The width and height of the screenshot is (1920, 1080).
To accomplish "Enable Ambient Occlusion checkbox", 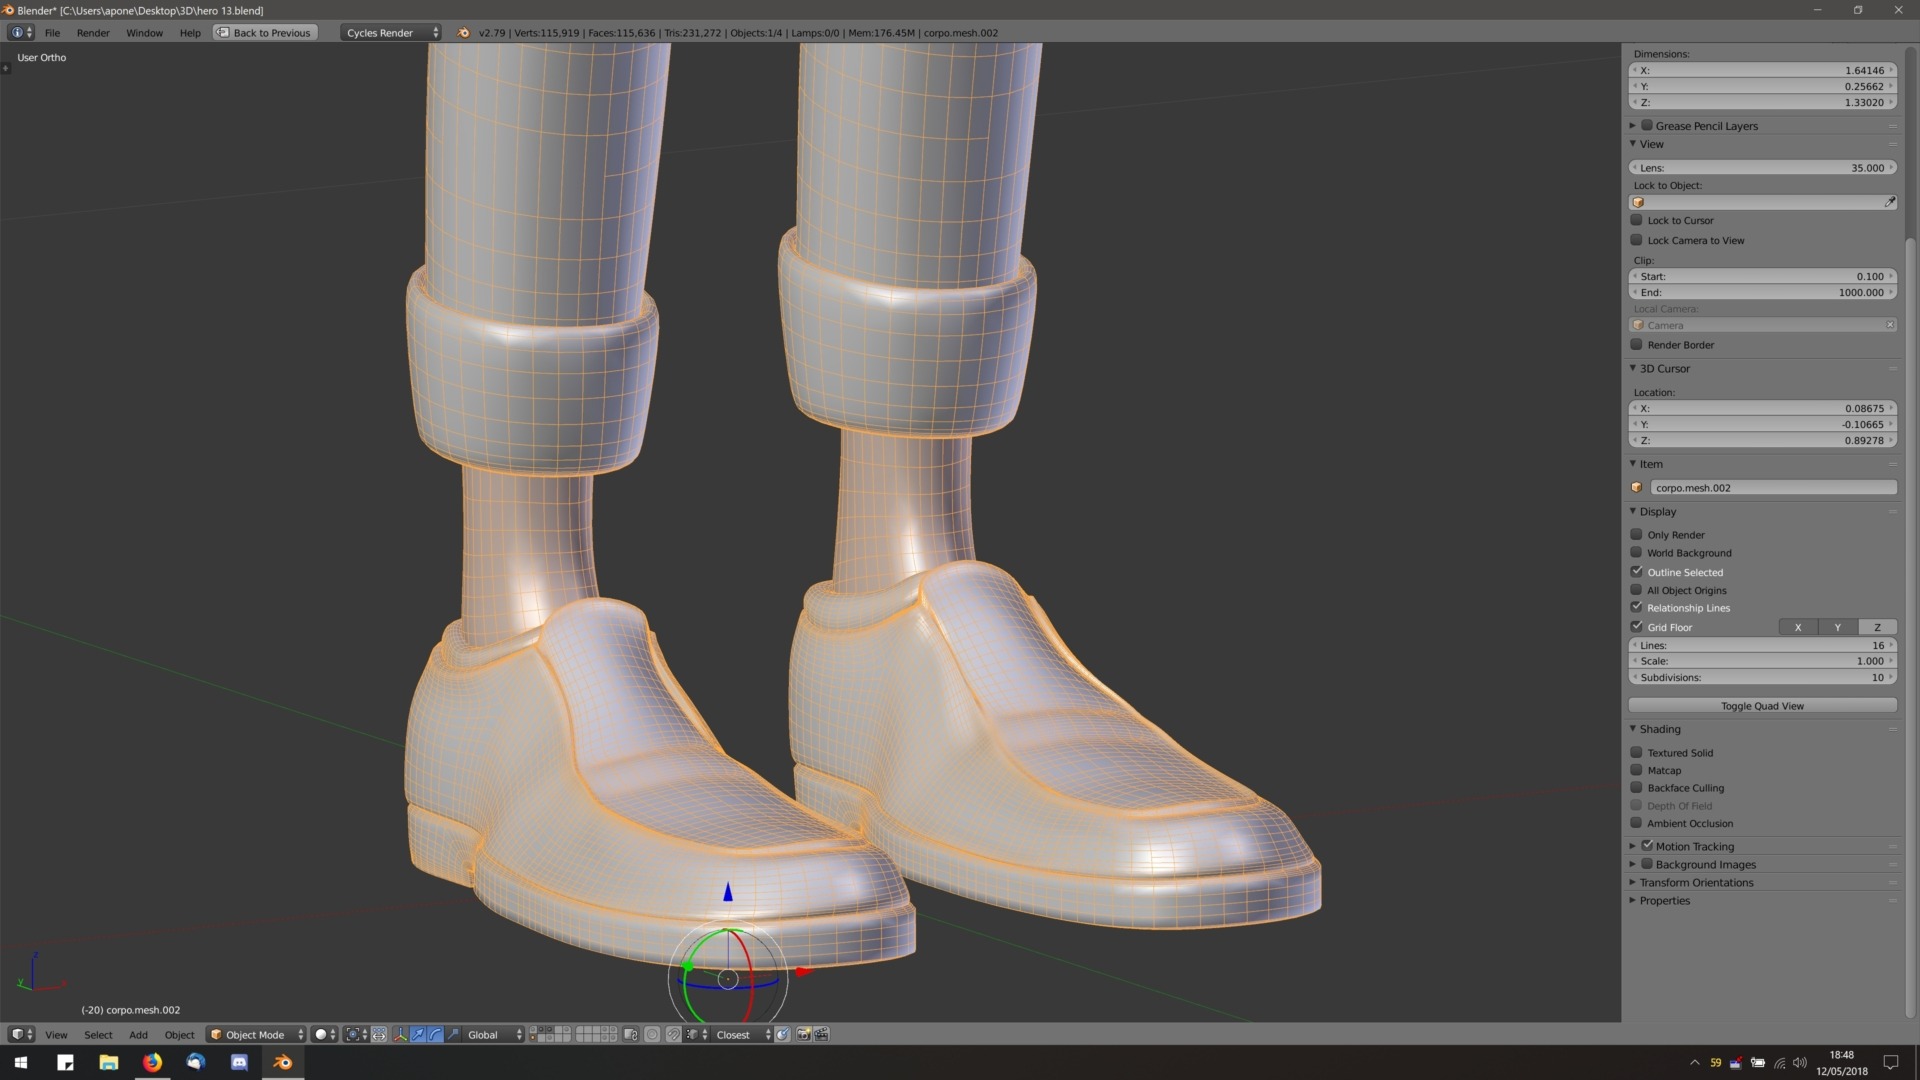I will click(1637, 823).
